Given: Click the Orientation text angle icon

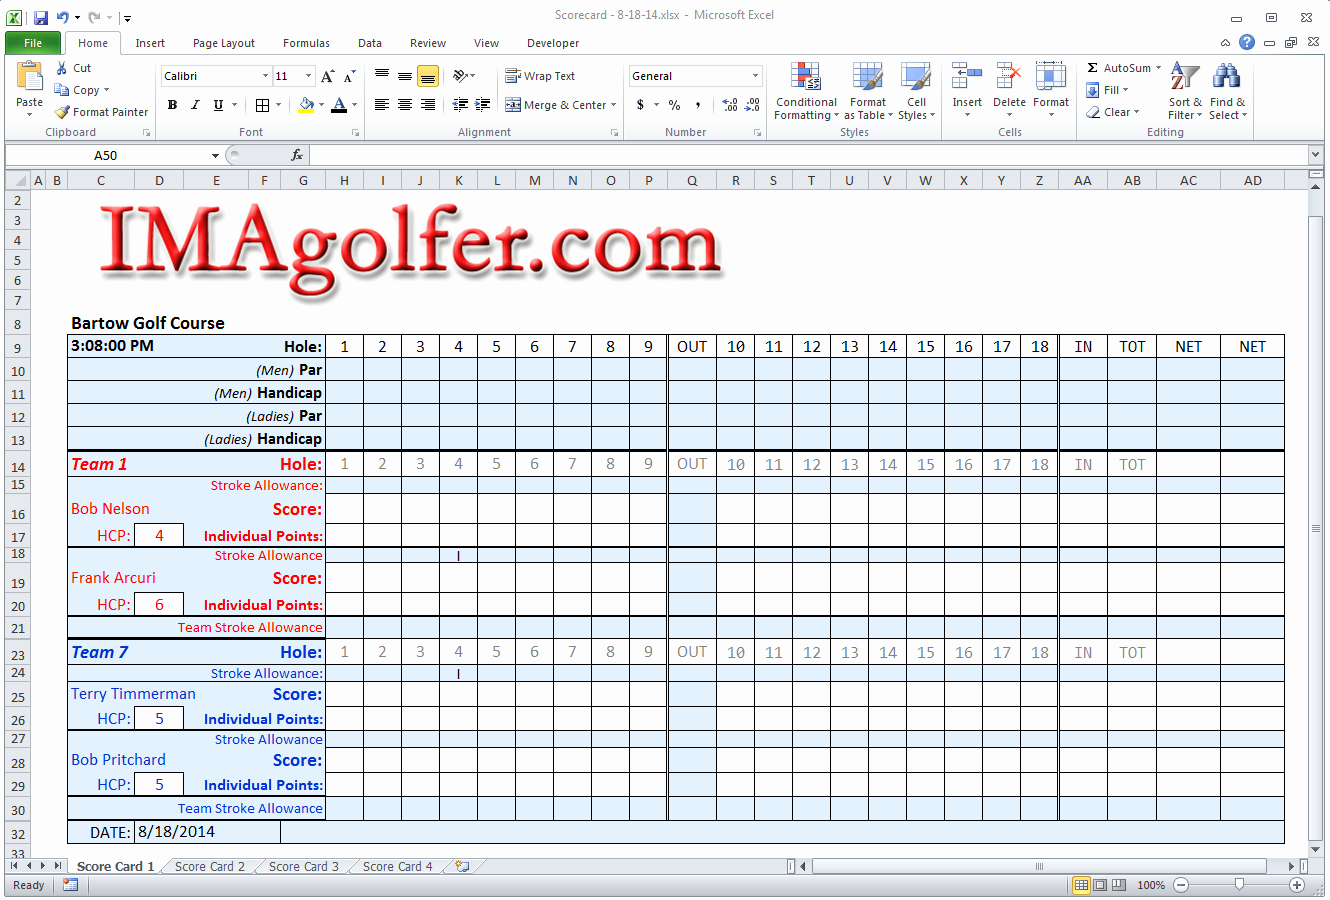Looking at the screenshot, I should 460,76.
